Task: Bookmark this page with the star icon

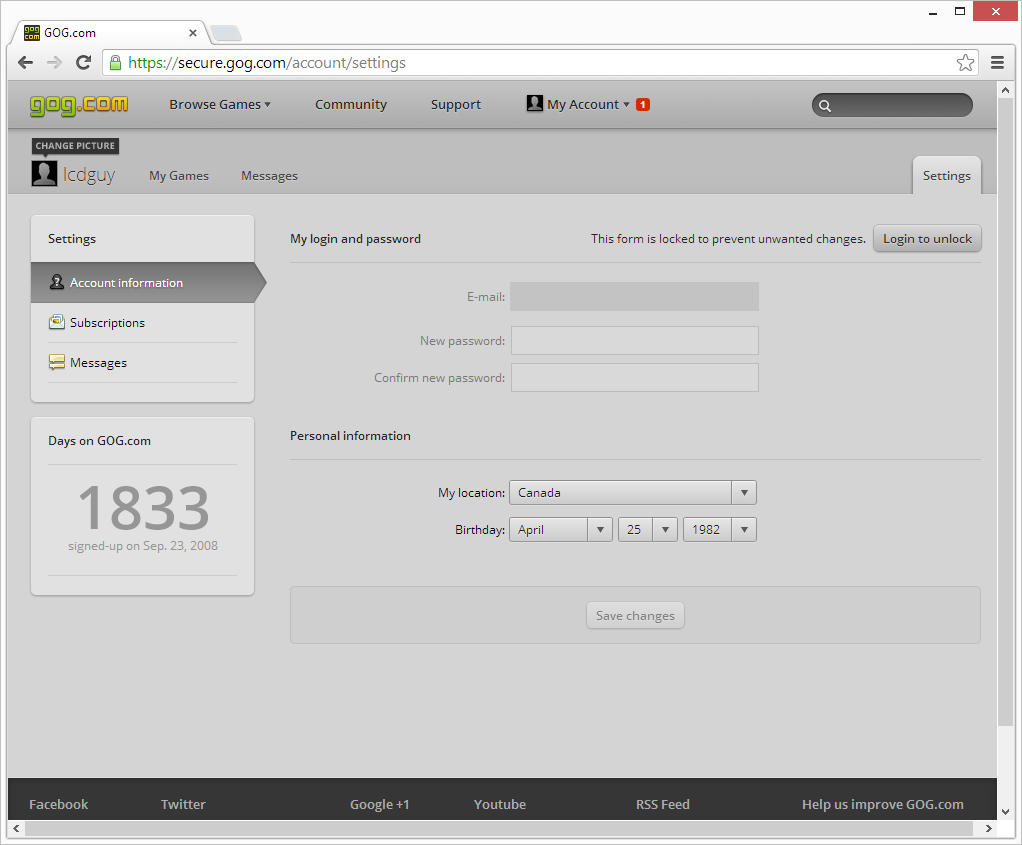Action: point(965,63)
